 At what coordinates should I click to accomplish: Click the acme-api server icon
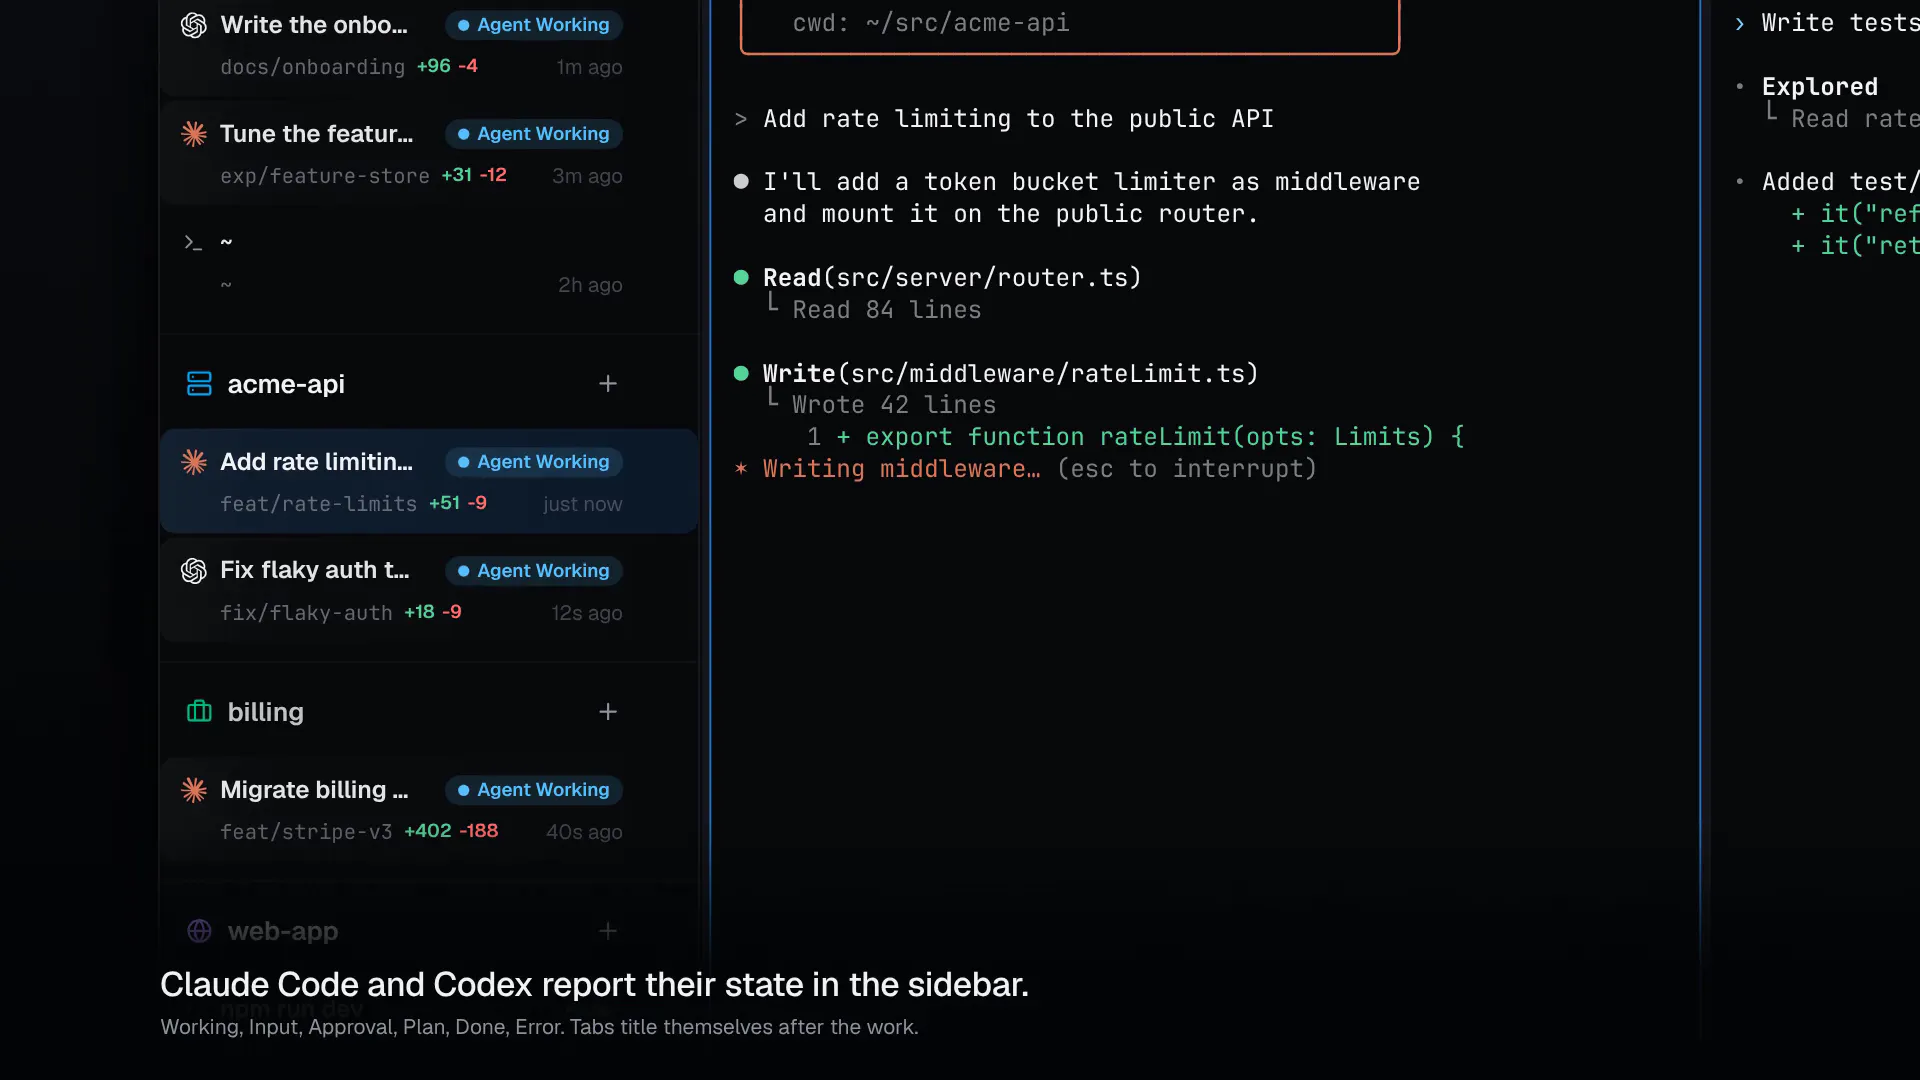(x=199, y=384)
